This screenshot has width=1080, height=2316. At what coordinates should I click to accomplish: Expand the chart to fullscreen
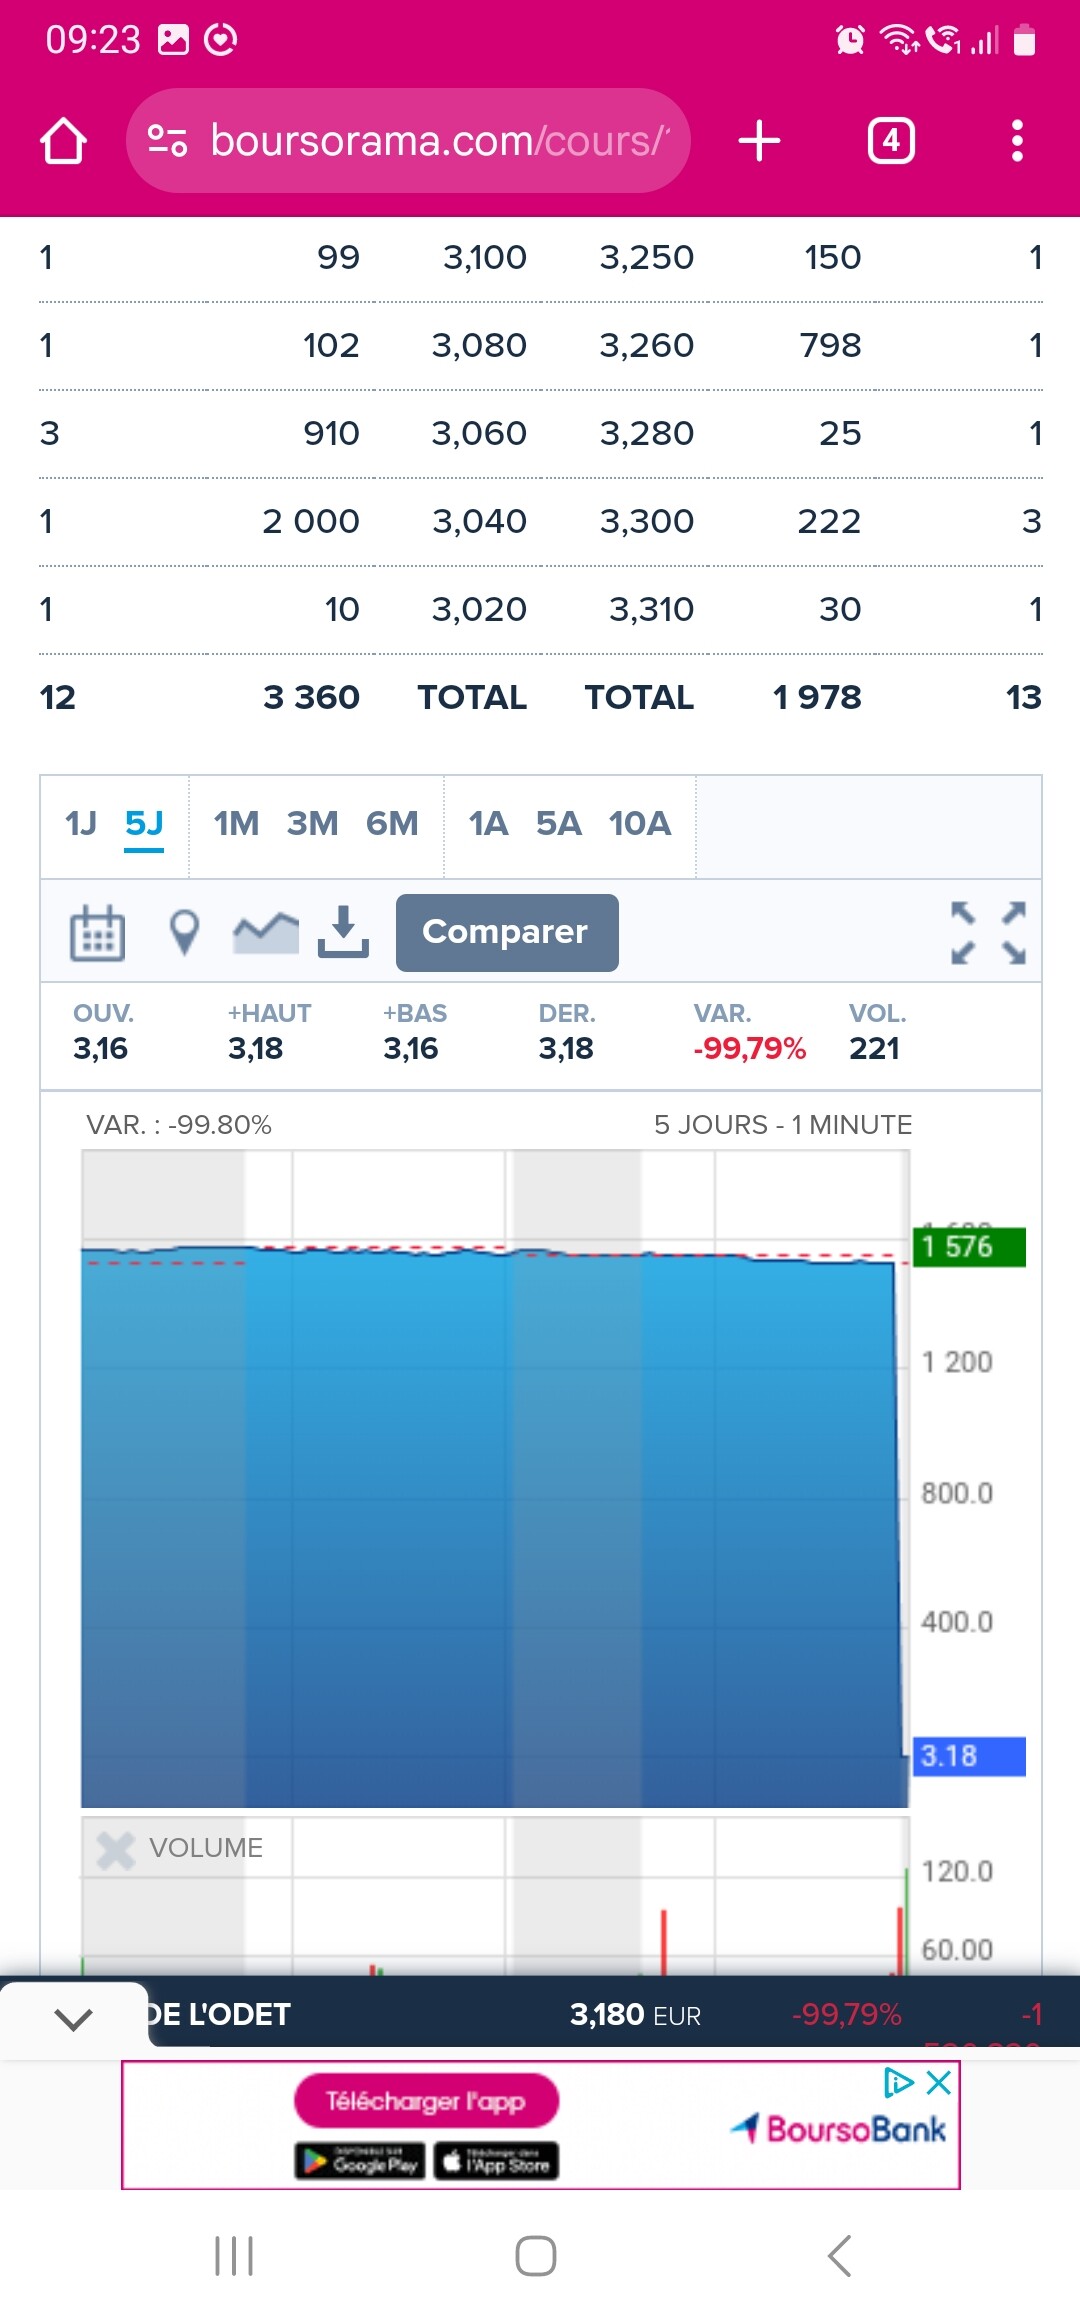(988, 932)
